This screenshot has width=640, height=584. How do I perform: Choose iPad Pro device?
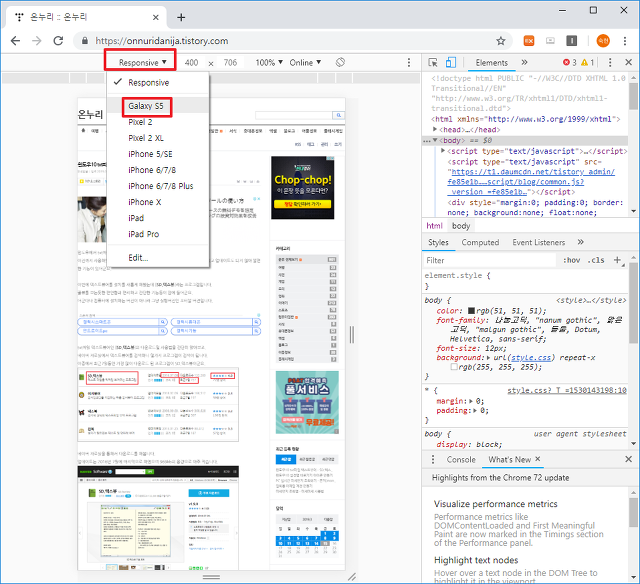pos(158,234)
